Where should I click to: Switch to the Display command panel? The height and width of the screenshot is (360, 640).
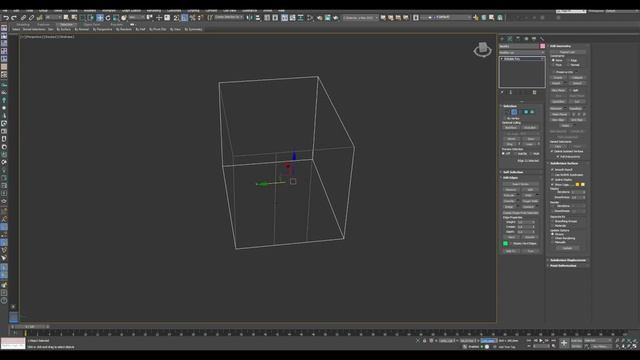point(534,38)
